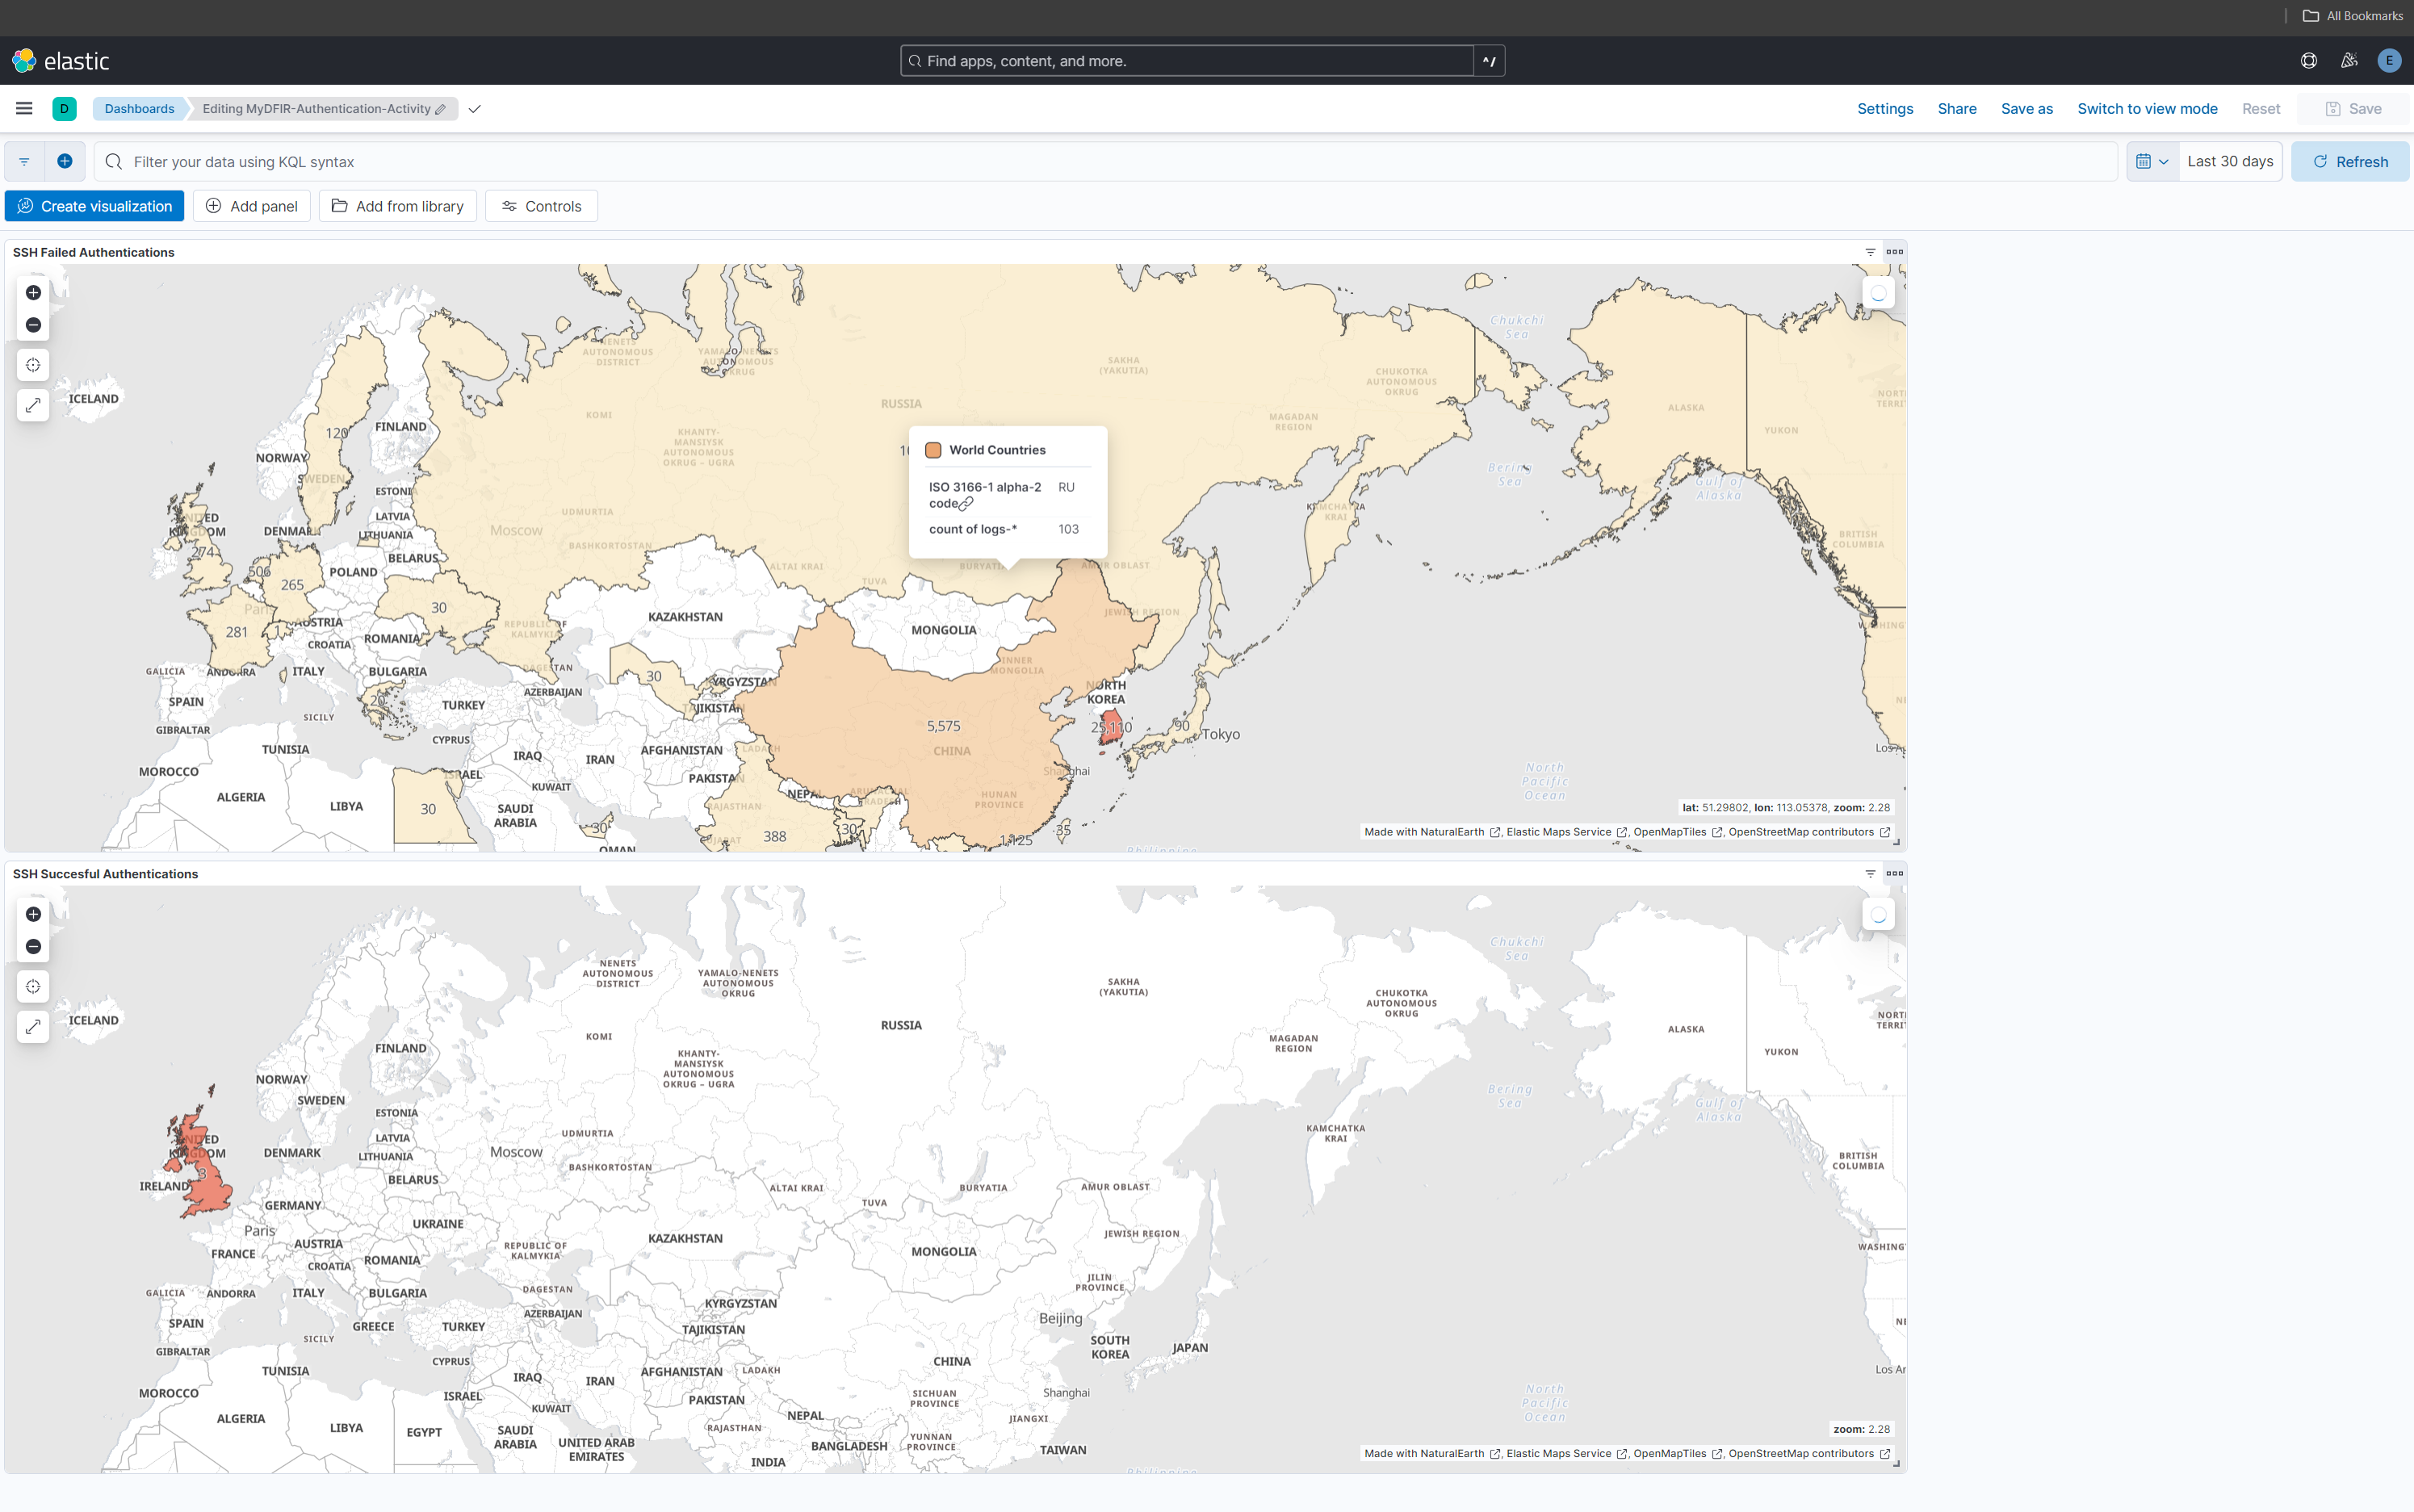Open the date range calendar dropdown
Image resolution: width=2414 pixels, height=1512 pixels.
coord(2151,161)
